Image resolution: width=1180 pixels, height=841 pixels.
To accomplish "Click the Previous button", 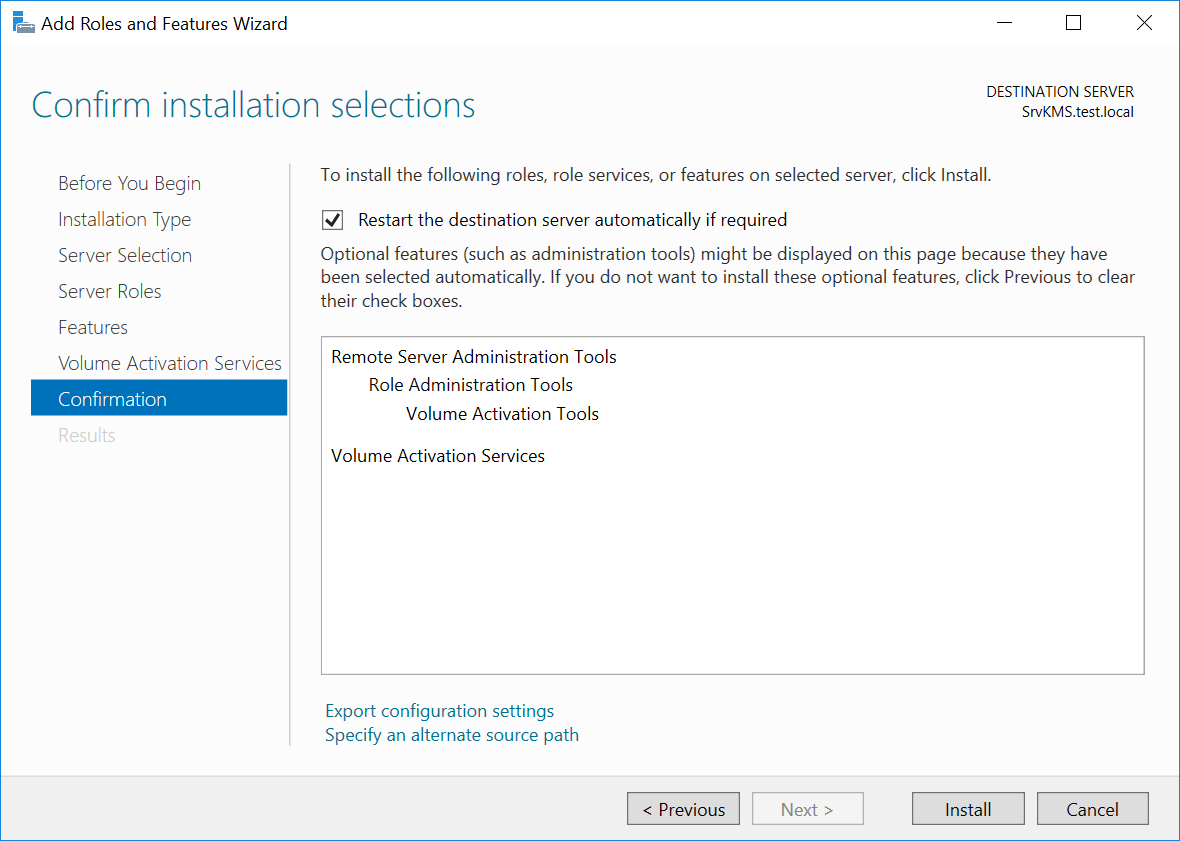I will [683, 809].
